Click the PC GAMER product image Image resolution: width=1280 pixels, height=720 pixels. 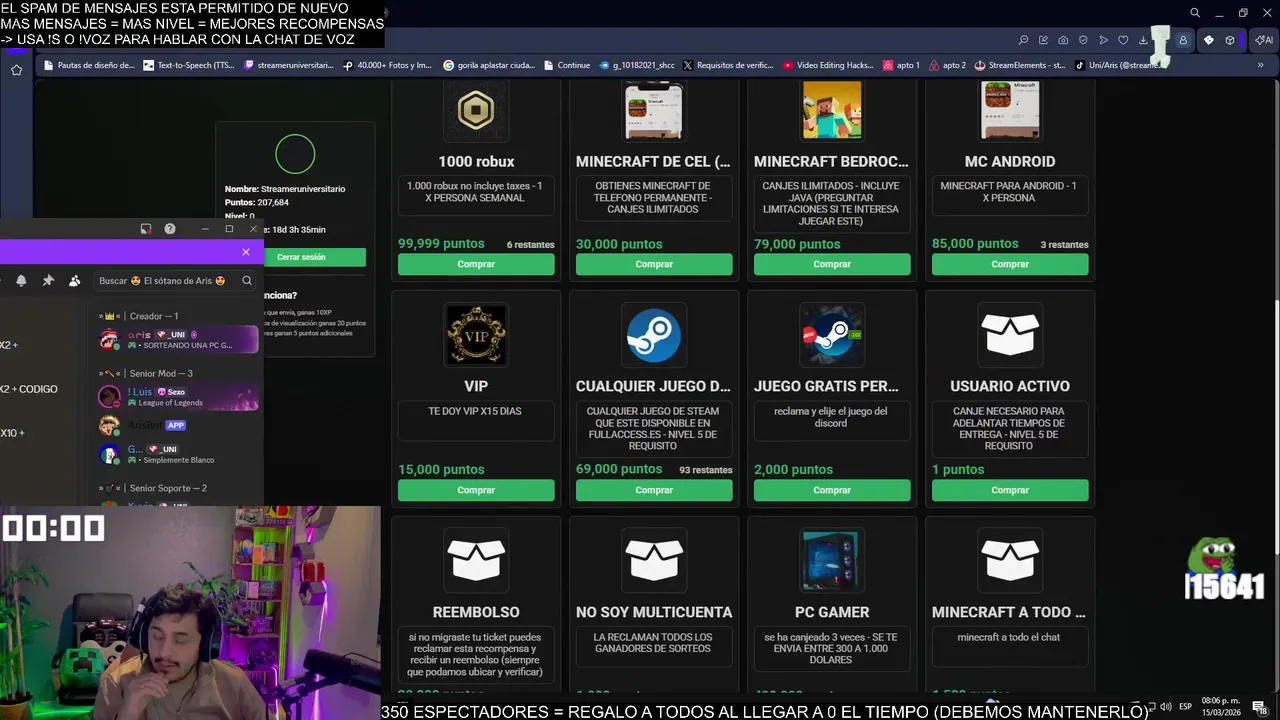pos(832,560)
